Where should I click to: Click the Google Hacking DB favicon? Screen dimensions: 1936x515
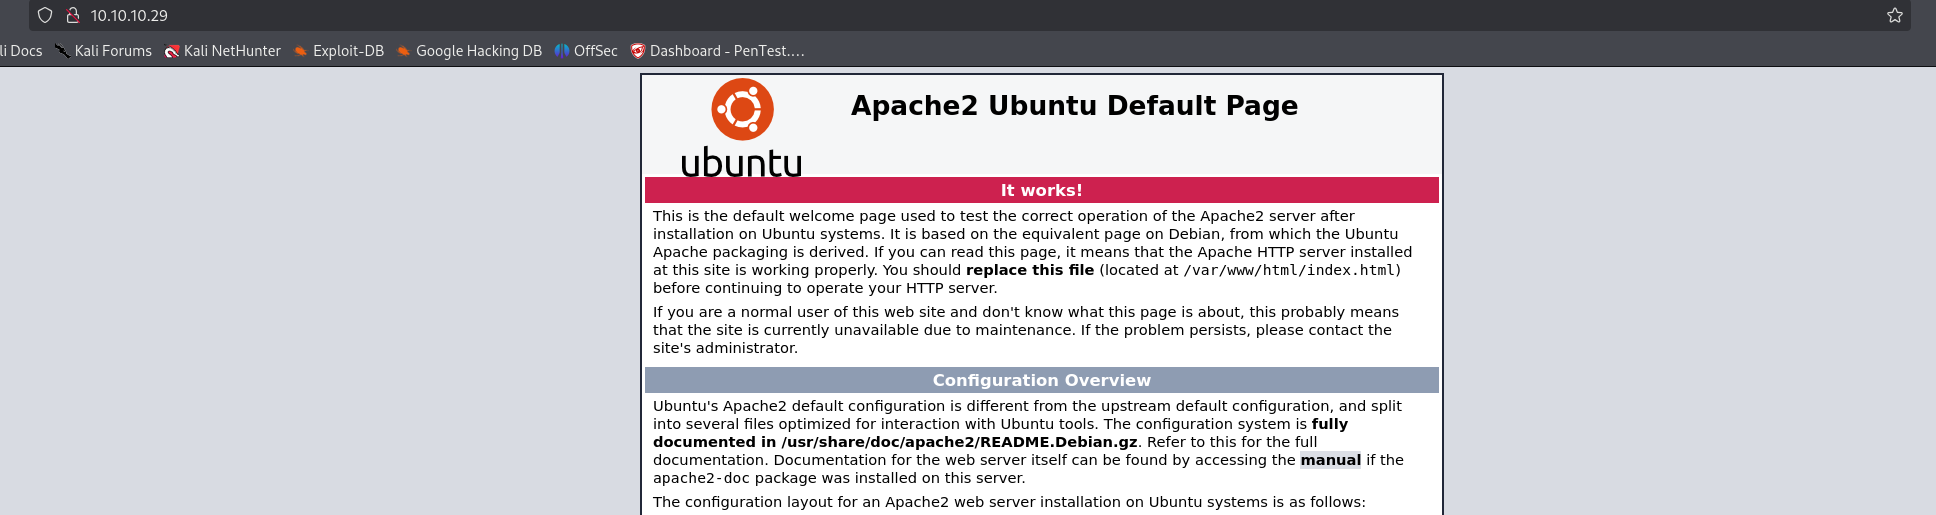pyautogui.click(x=404, y=51)
